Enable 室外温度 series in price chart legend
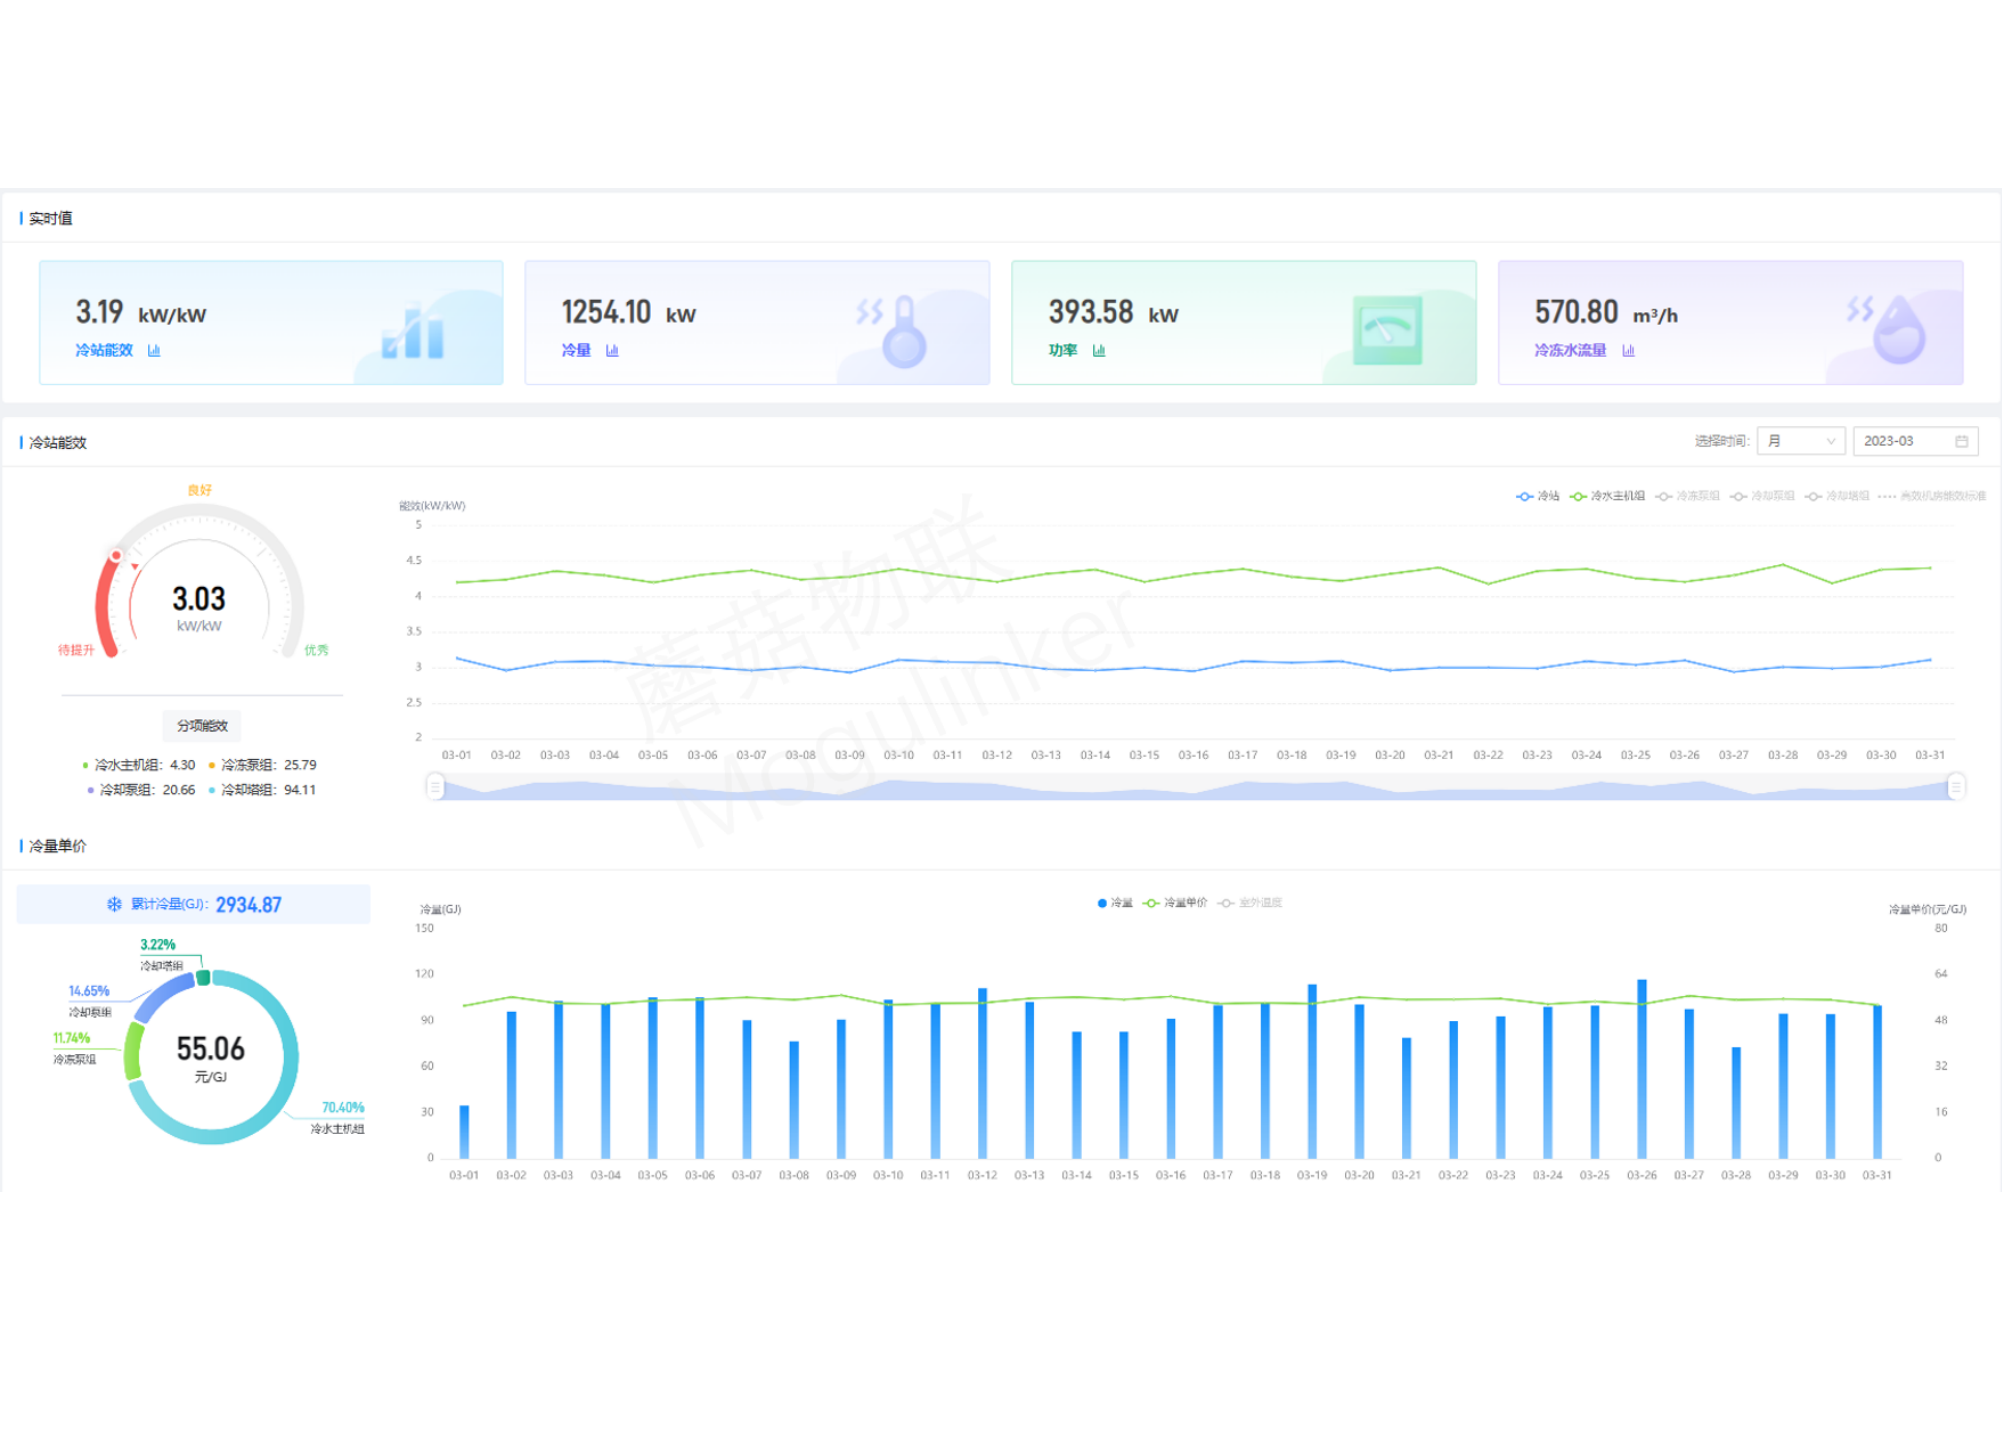Viewport: 2002px width, 1440px height. 1250,903
